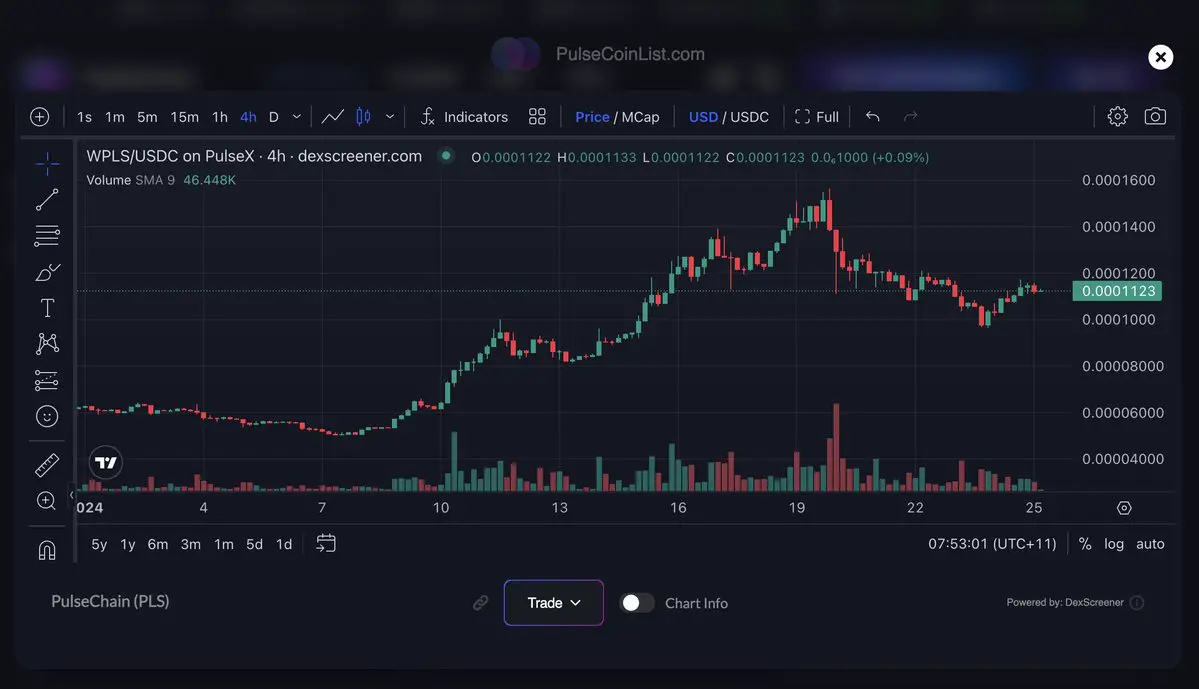Select the 1h interval
1199x689 pixels.
(220, 117)
